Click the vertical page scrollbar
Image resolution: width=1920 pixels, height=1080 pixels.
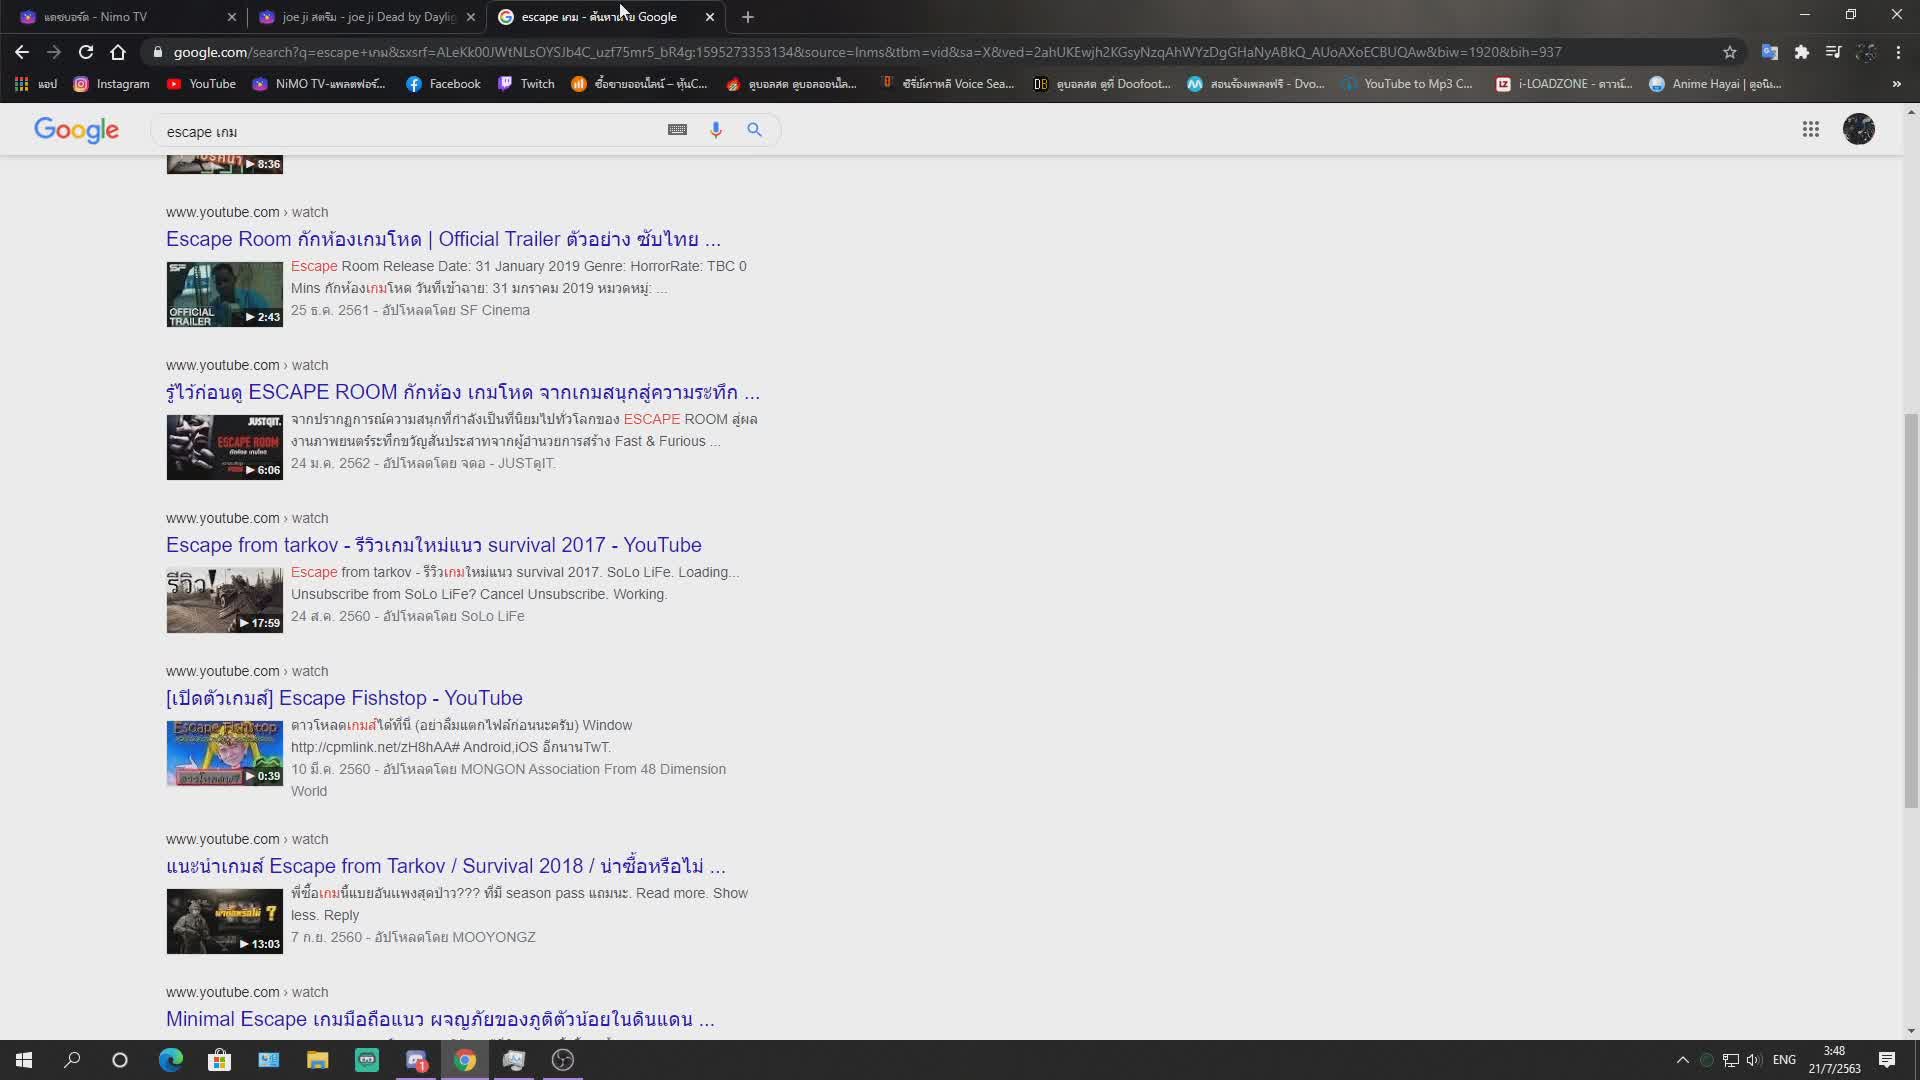[x=1911, y=610]
